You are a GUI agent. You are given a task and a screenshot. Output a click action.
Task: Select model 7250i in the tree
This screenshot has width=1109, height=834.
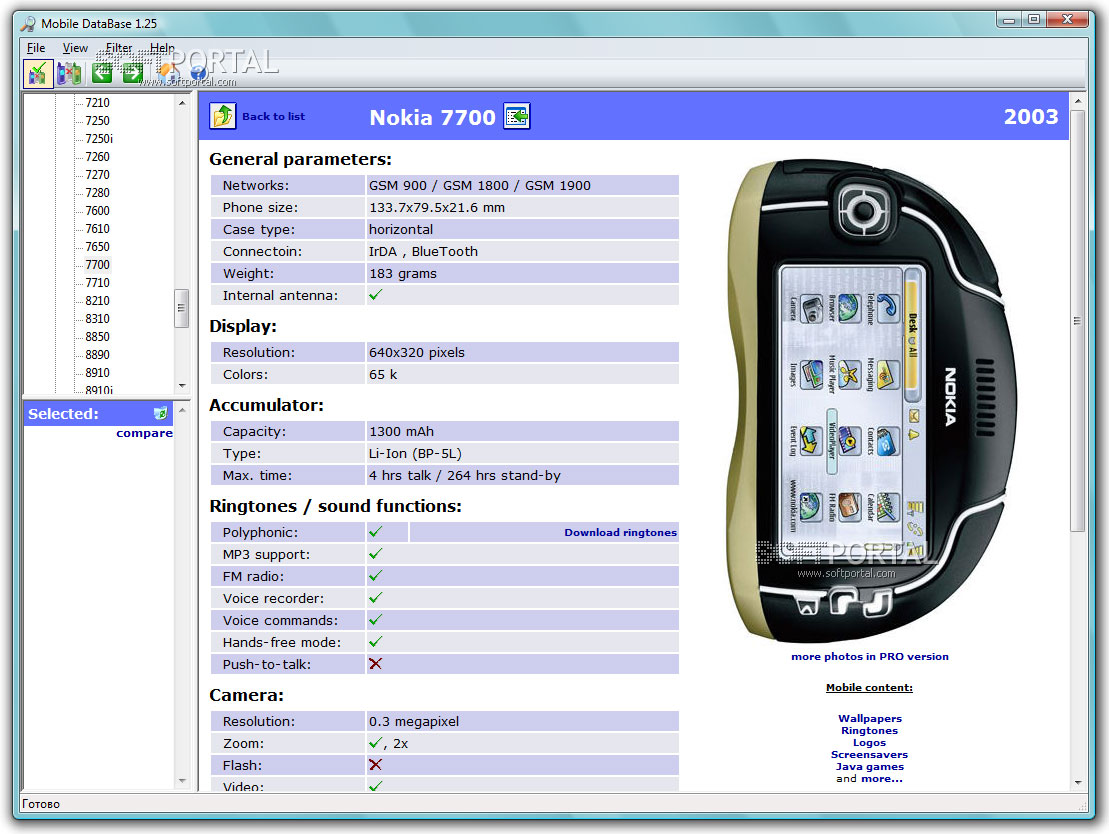(x=99, y=139)
